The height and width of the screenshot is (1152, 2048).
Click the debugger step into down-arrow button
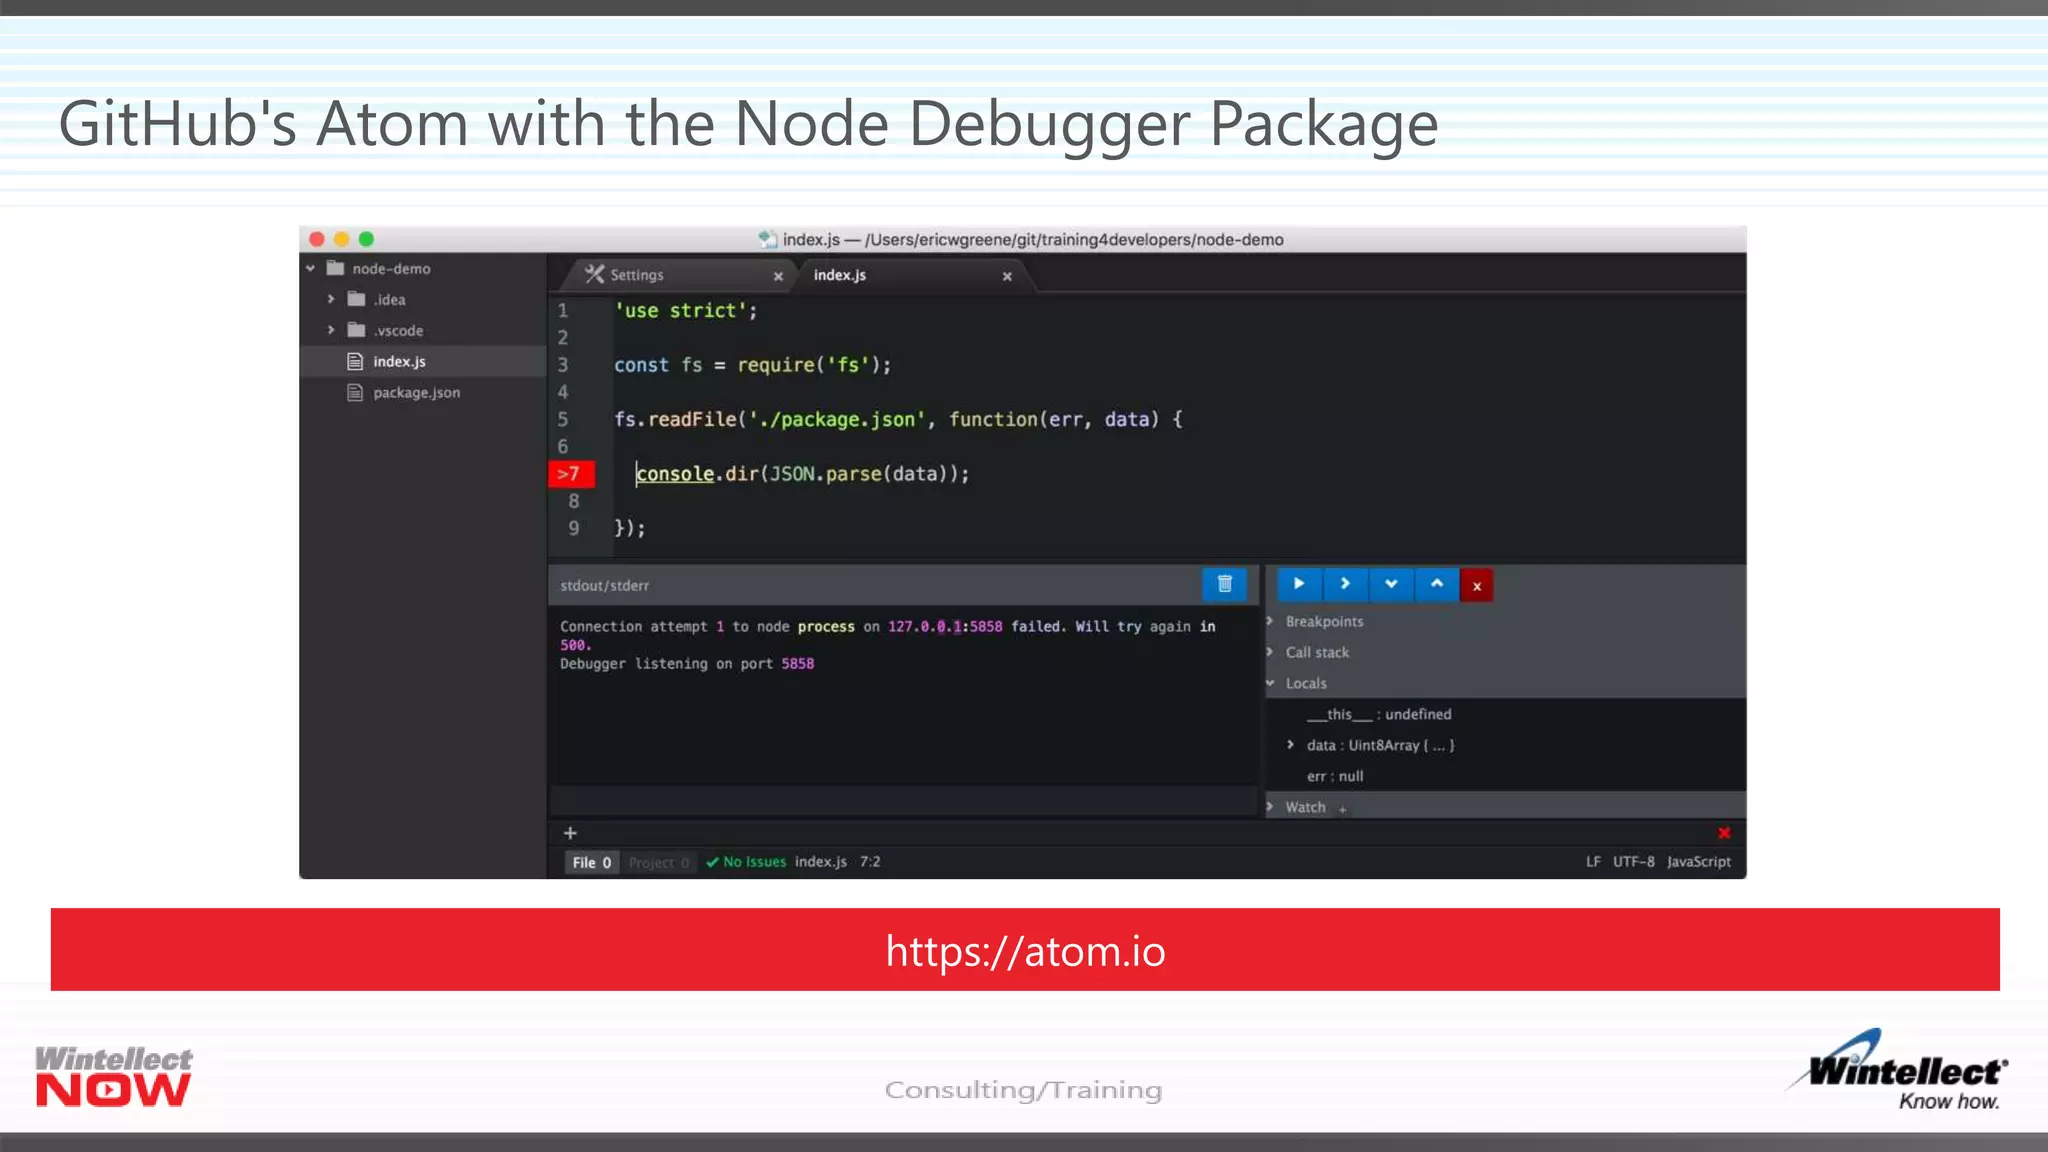pos(1391,584)
